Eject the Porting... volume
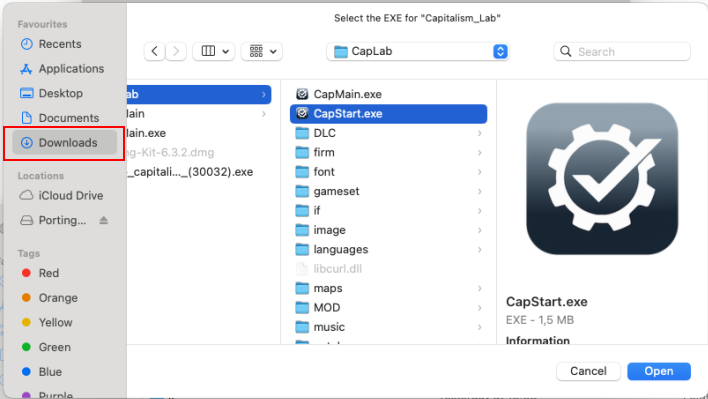This screenshot has height=399, width=708. (x=103, y=220)
